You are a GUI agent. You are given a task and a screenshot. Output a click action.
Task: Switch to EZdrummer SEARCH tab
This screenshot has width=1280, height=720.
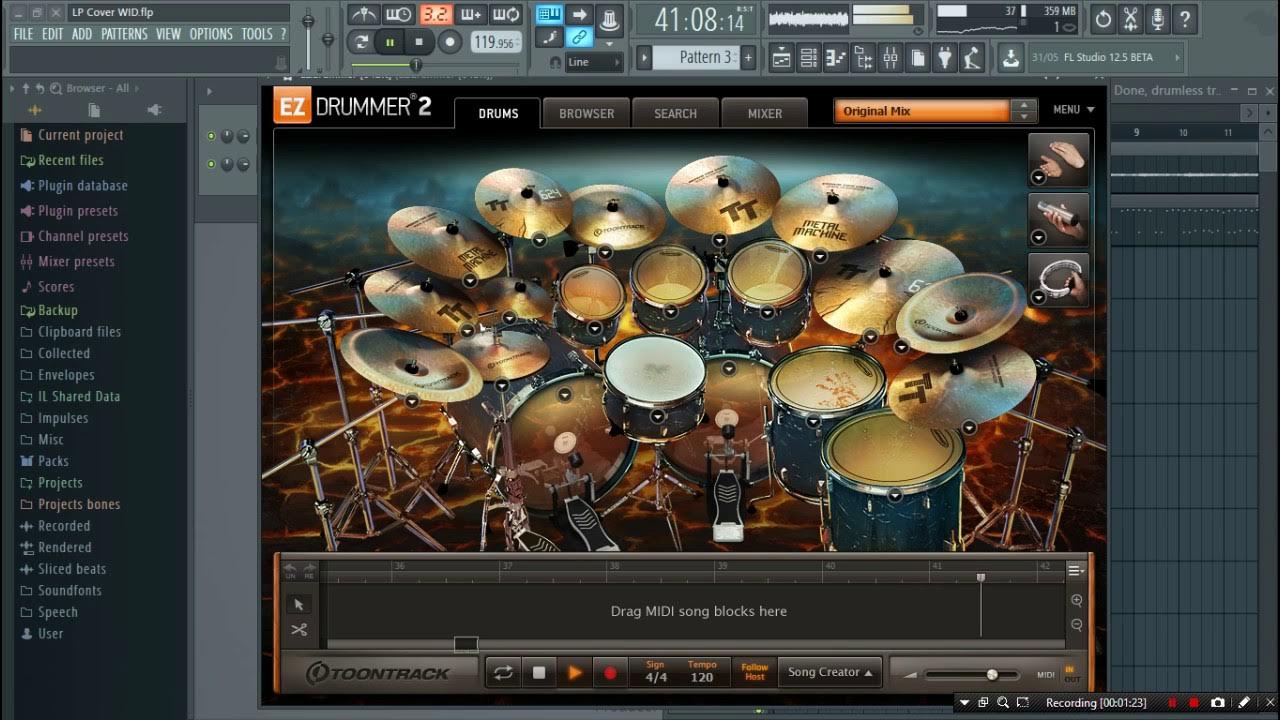(675, 113)
